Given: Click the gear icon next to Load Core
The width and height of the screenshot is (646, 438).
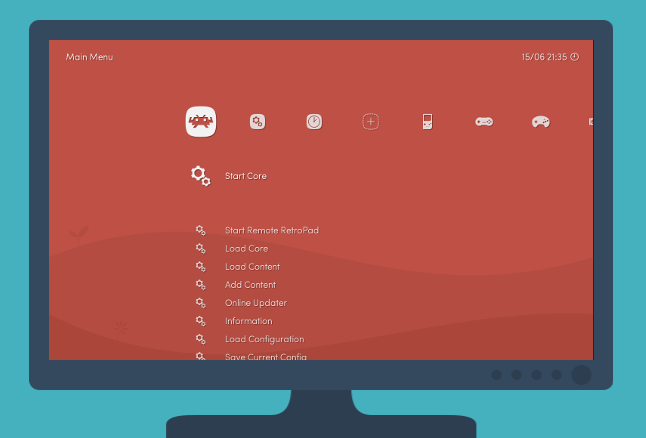Looking at the screenshot, I should pyautogui.click(x=201, y=248).
